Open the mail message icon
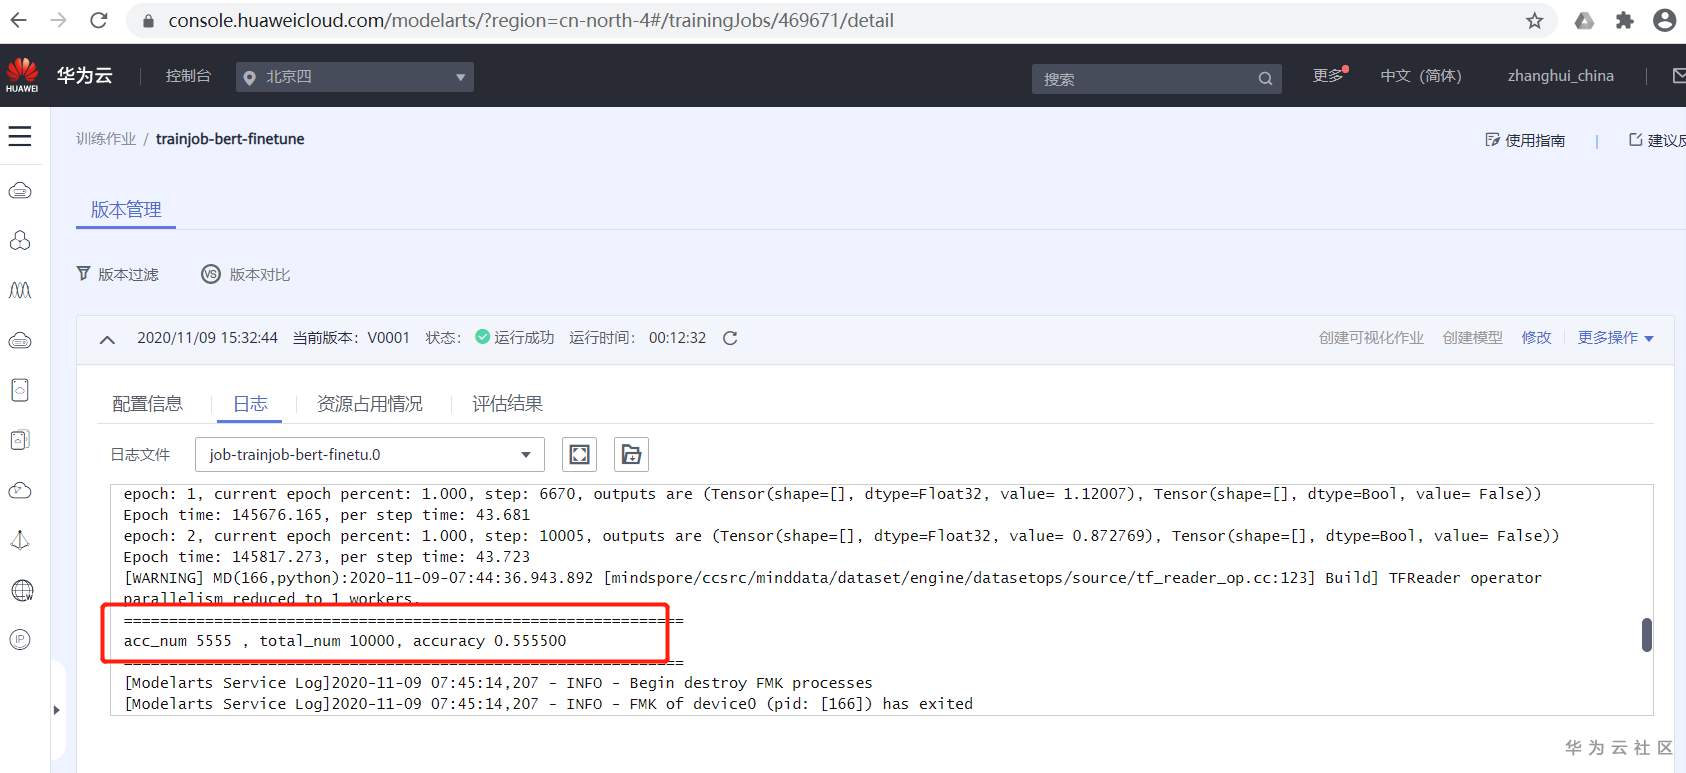The image size is (1686, 773). click(x=1678, y=76)
